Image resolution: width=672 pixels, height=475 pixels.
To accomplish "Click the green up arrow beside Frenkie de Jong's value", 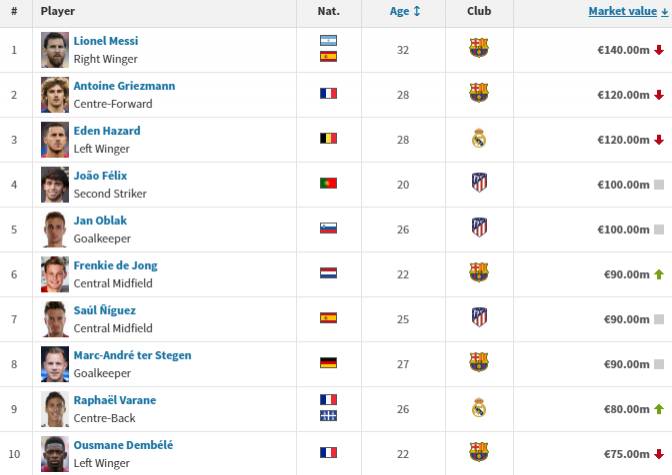I will tap(659, 274).
